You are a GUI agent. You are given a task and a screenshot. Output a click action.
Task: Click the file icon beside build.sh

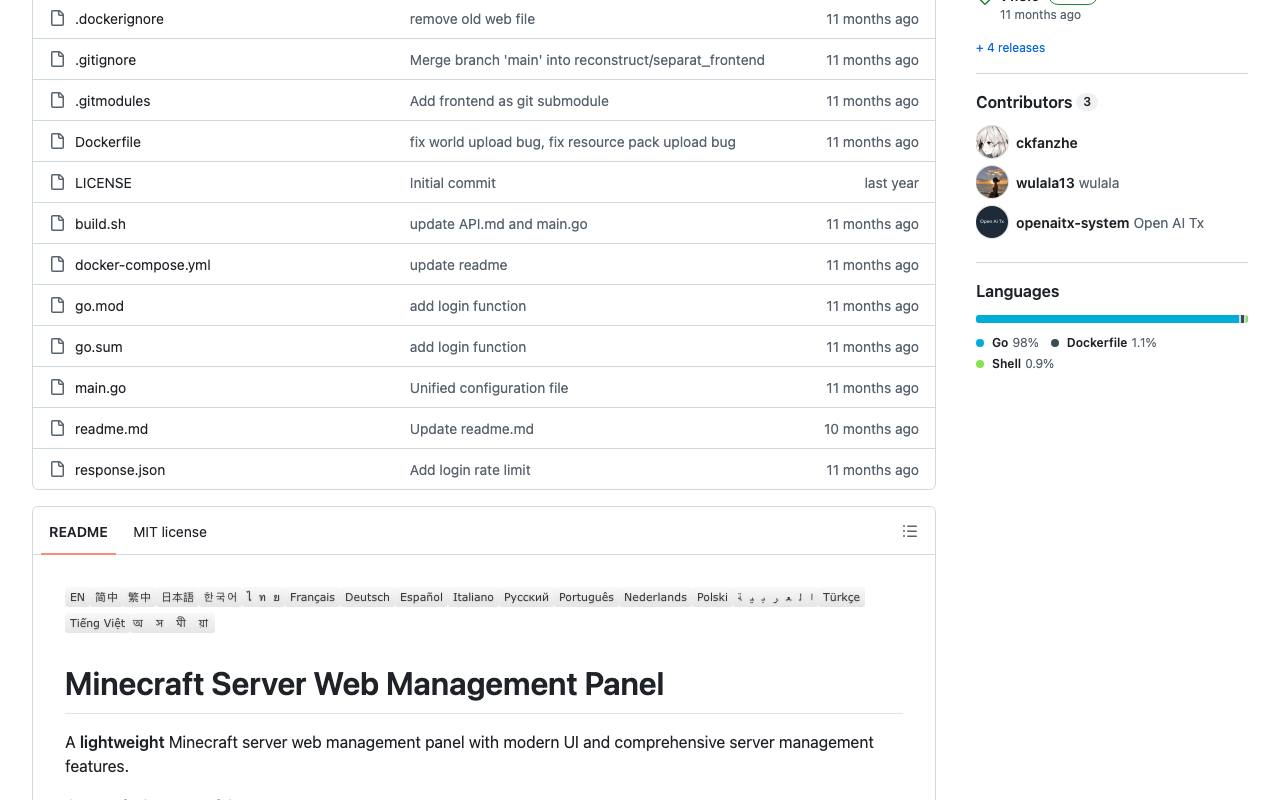57,223
